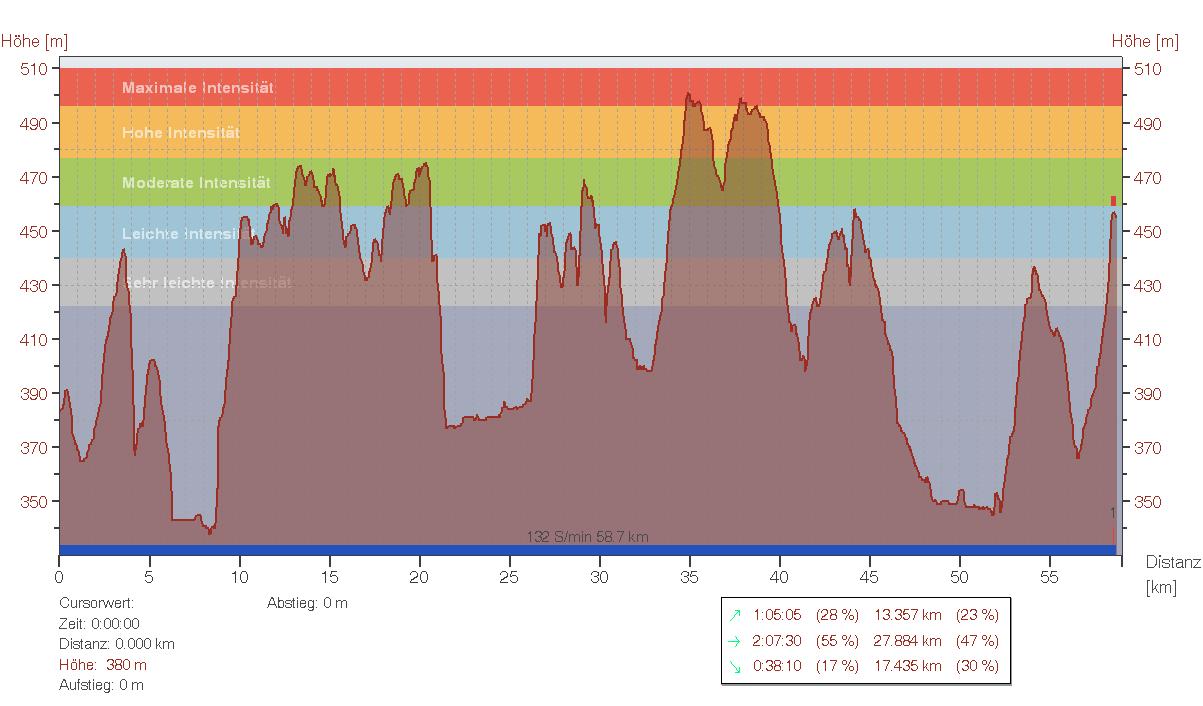This screenshot has width=1203, height=706.
Task: Click the "0" tick on the distance axis
Action: [59, 577]
